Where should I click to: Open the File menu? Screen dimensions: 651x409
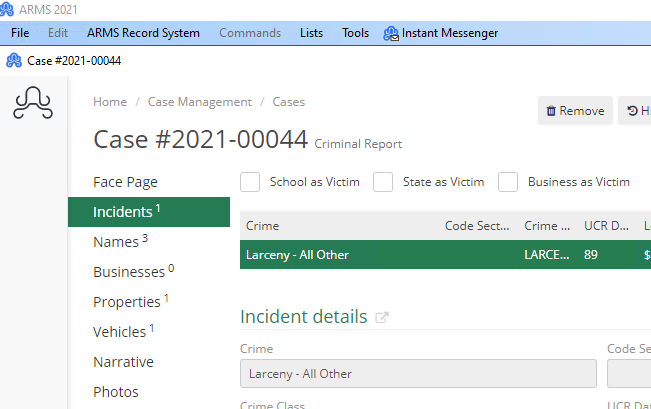tap(20, 33)
